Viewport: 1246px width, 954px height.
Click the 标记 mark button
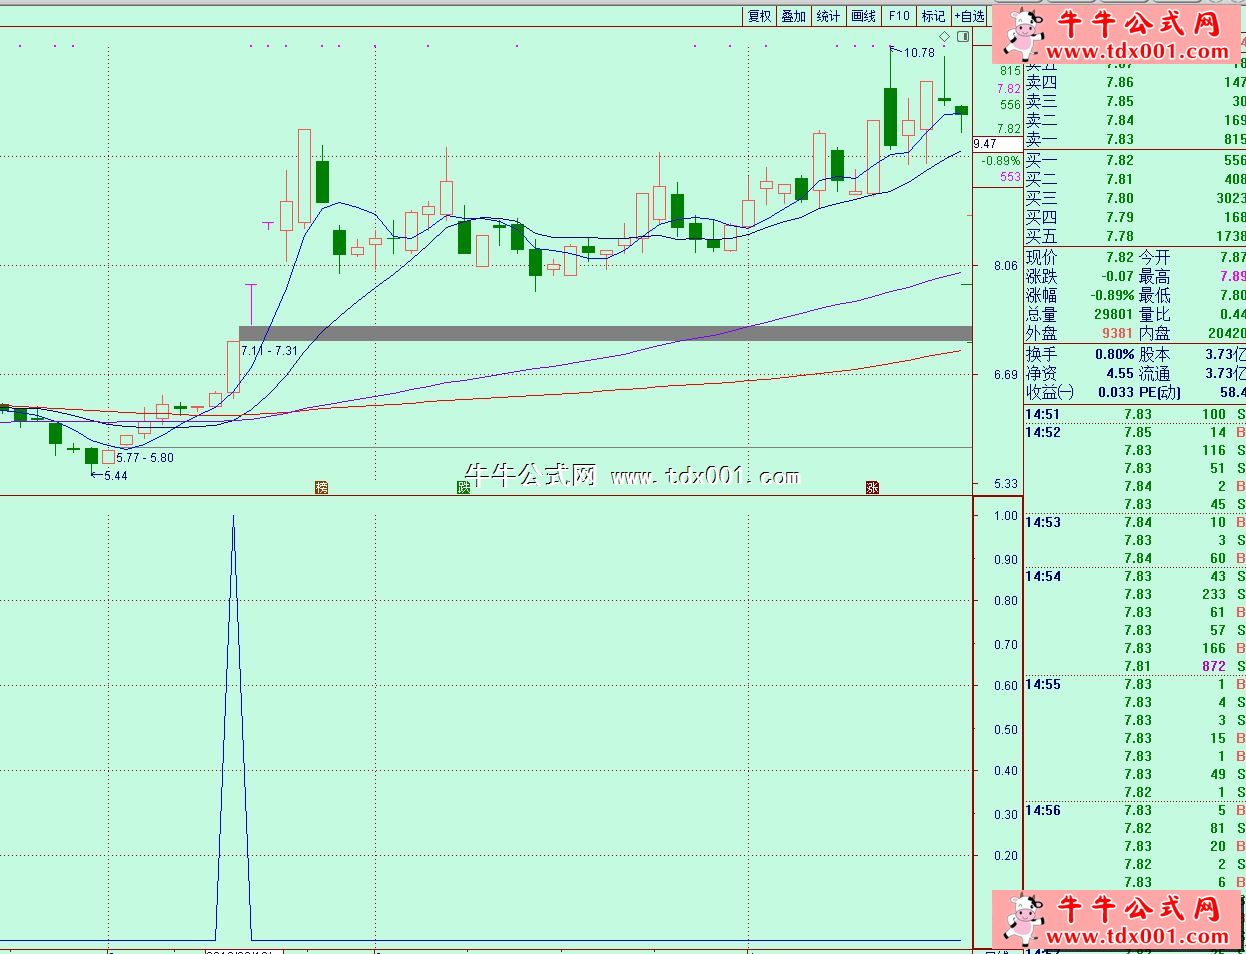click(933, 16)
